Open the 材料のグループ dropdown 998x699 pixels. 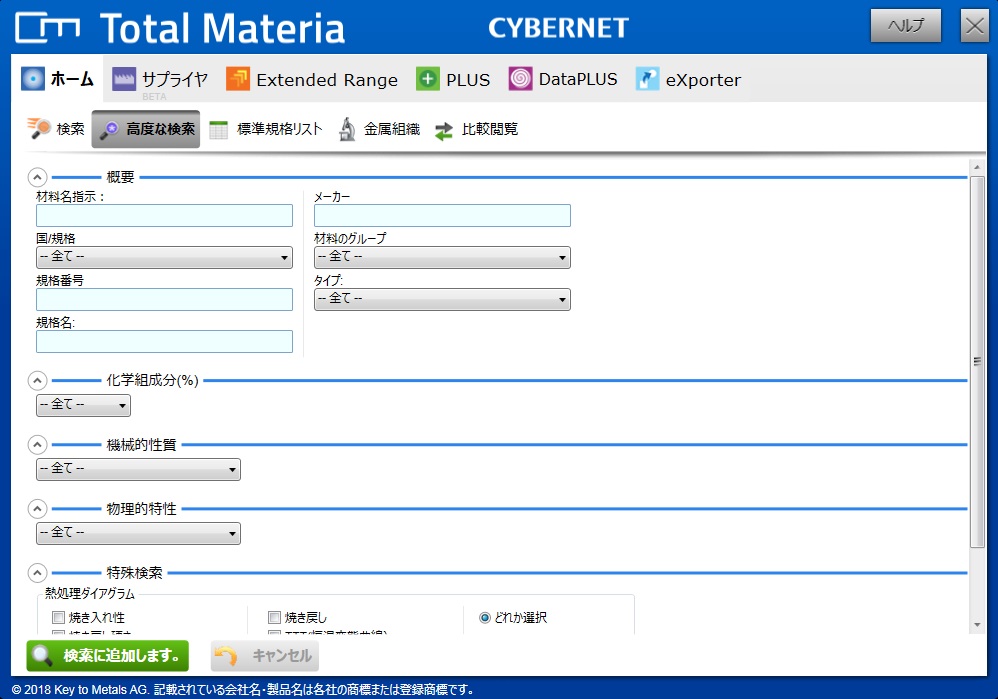click(x=442, y=257)
